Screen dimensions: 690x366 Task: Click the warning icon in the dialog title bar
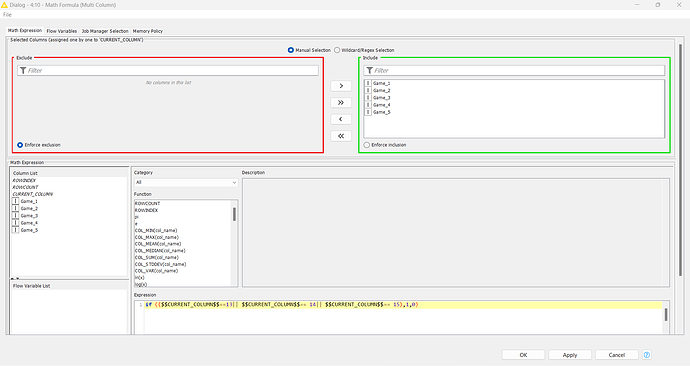[4, 5]
